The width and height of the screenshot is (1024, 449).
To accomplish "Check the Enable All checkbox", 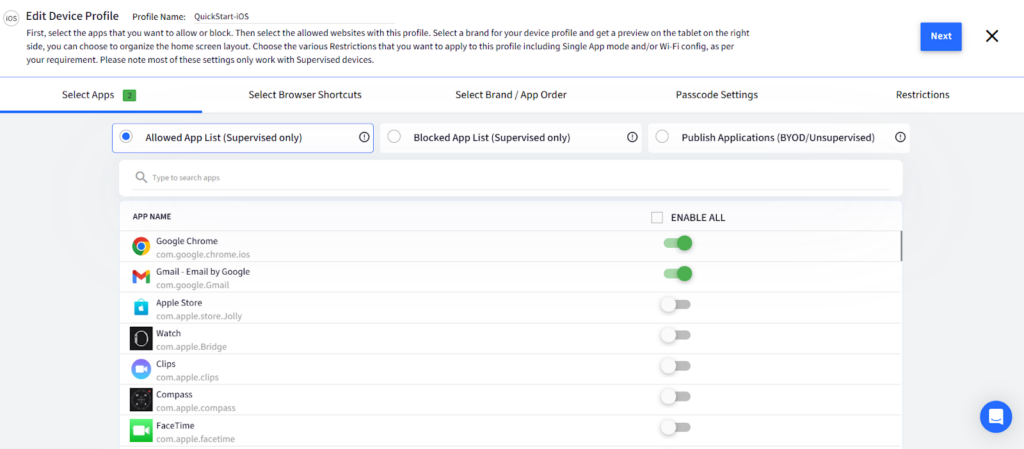I will pyautogui.click(x=657, y=217).
